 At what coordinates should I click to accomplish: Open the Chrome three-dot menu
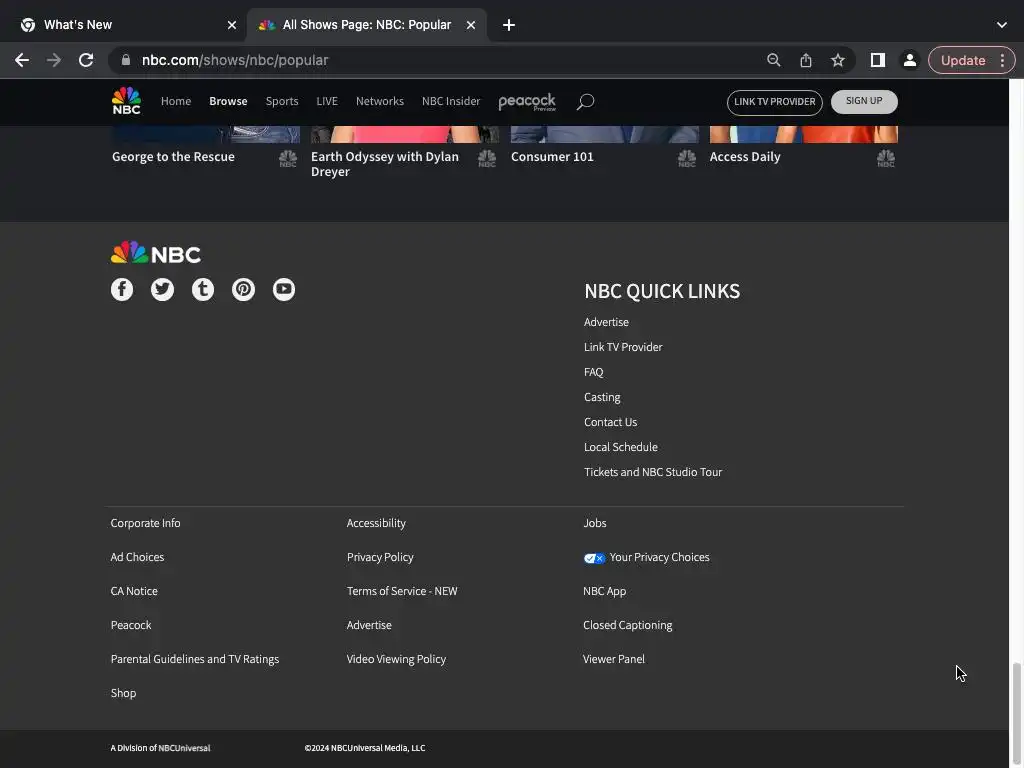point(1002,60)
